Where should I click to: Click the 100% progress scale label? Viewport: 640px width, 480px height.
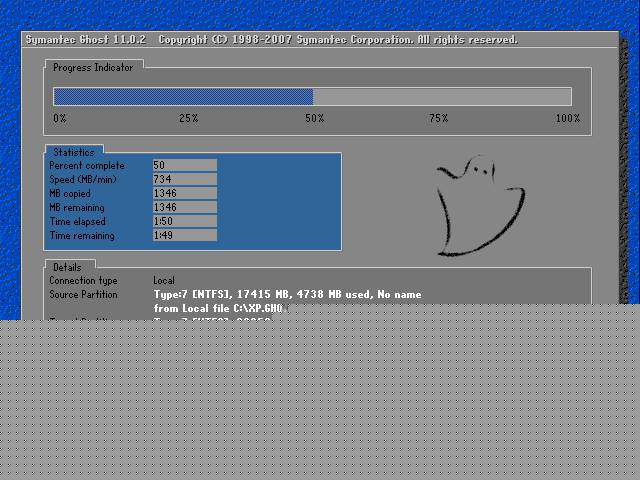pyautogui.click(x=568, y=118)
